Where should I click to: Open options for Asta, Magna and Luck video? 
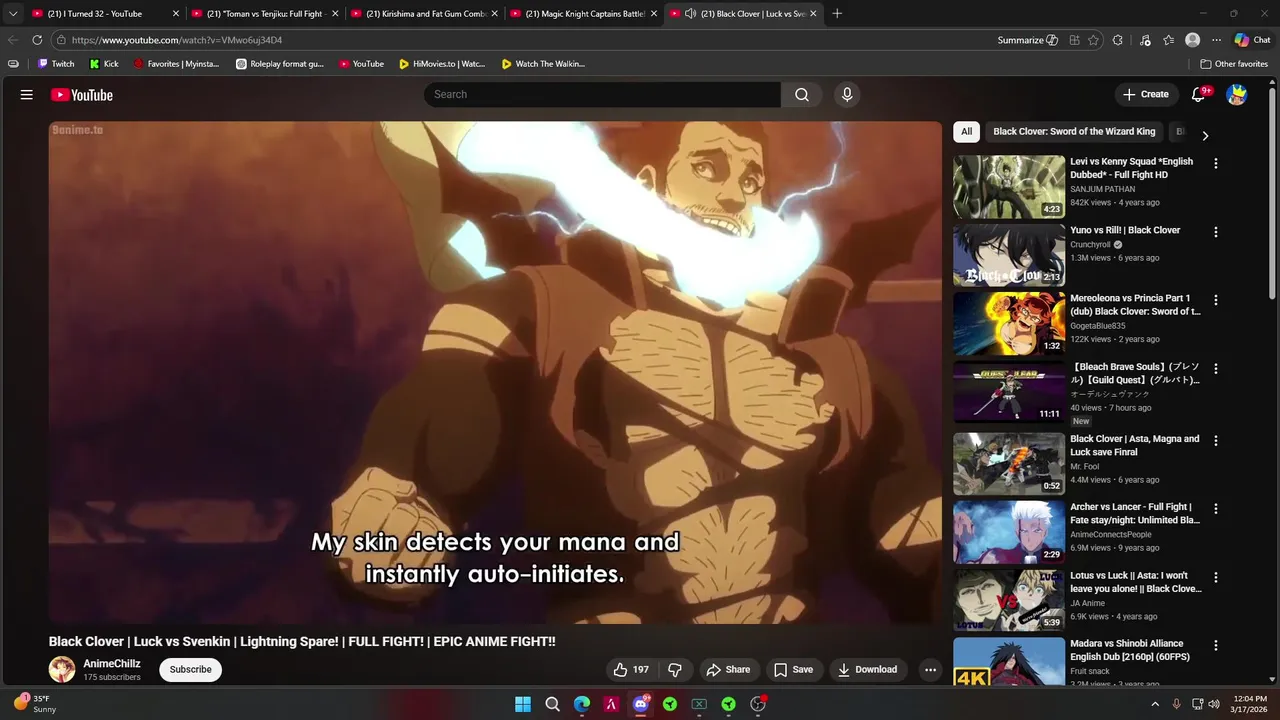coord(1216,441)
